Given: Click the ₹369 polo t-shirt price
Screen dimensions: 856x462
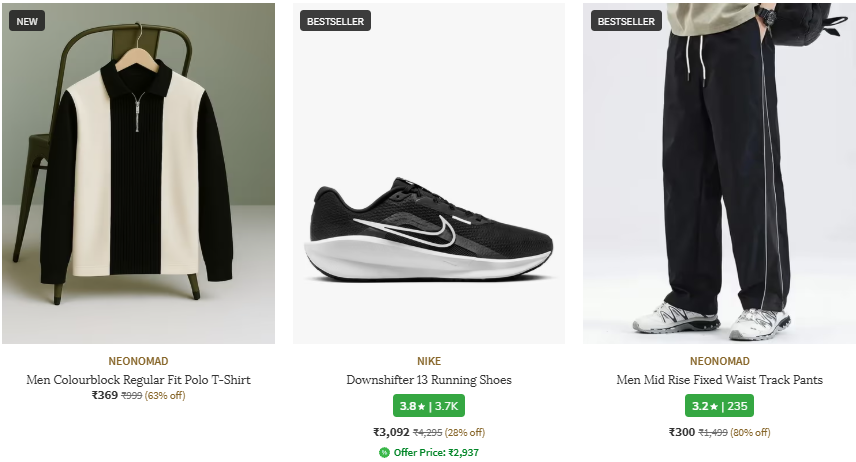Looking at the screenshot, I should pyautogui.click(x=104, y=396).
